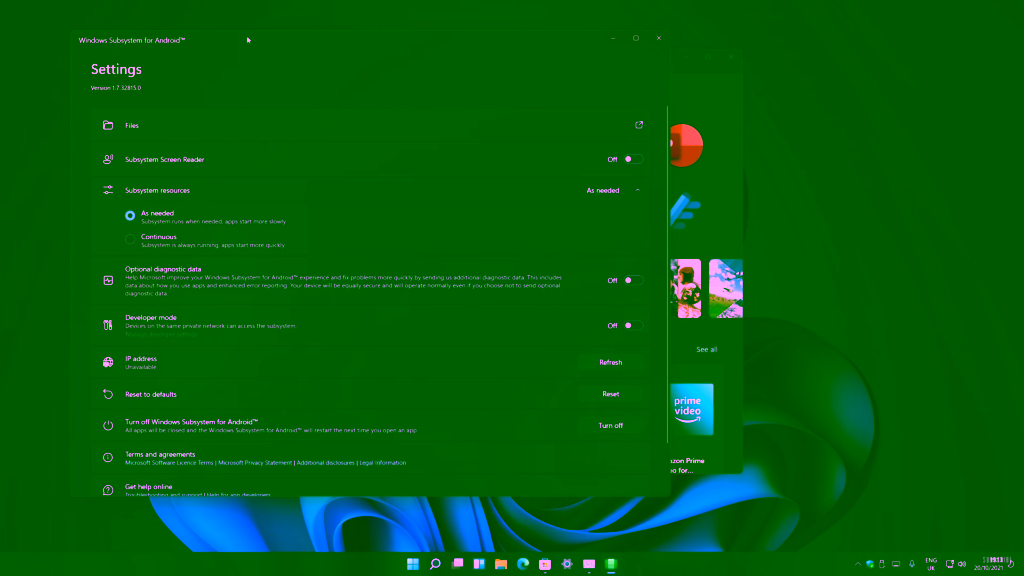Image resolution: width=1024 pixels, height=576 pixels.
Task: Open the Windows Start menu
Action: tap(413, 564)
